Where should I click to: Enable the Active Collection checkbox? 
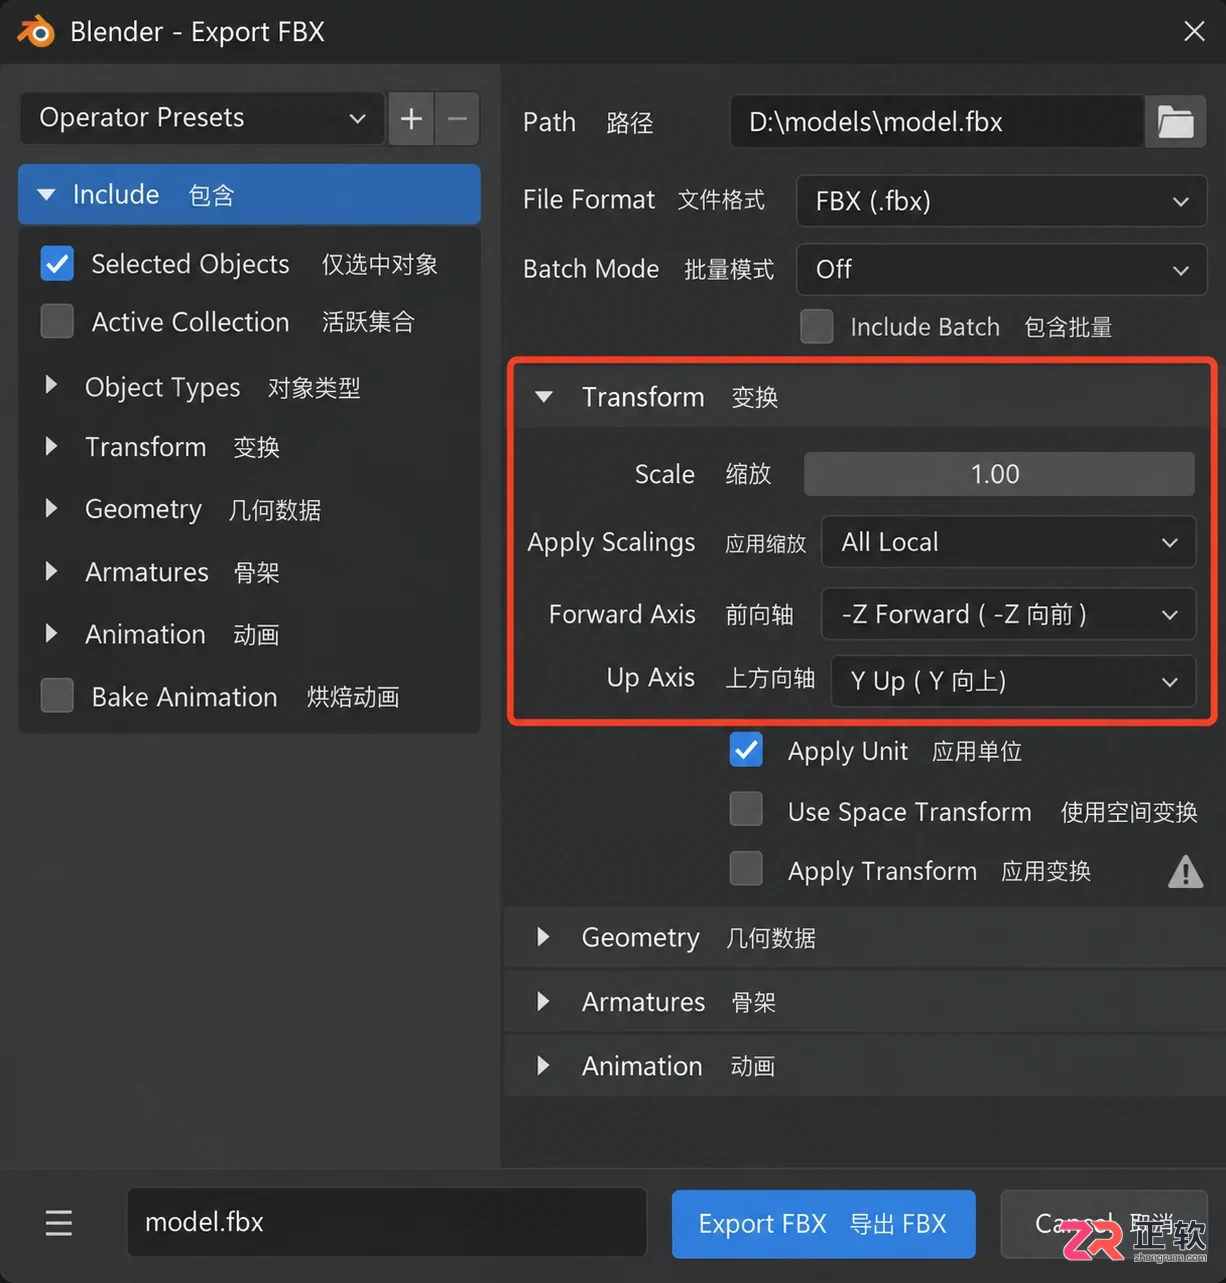click(x=57, y=322)
